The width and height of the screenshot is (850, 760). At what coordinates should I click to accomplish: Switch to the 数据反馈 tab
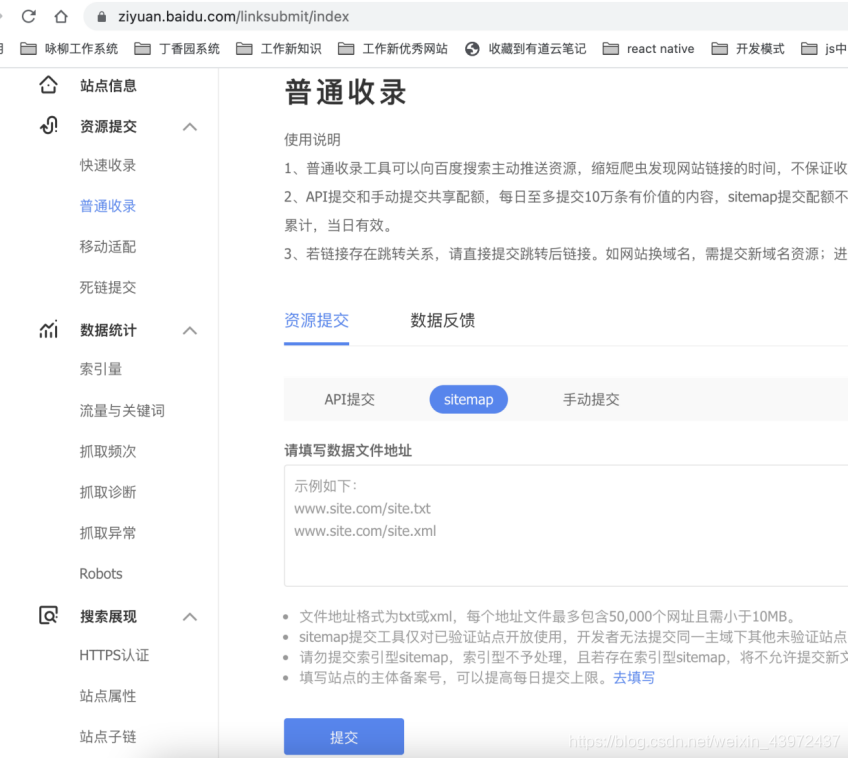[x=442, y=320]
